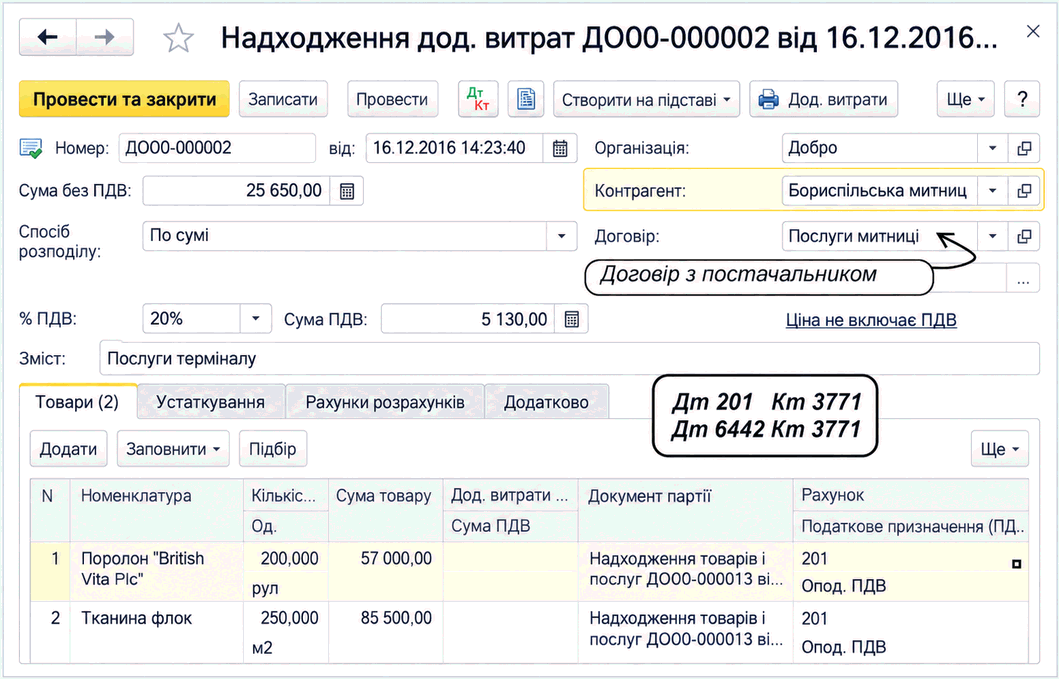Expand the Контрагент dropdown list
Screen dimensions: 1059x679
coord(992,191)
